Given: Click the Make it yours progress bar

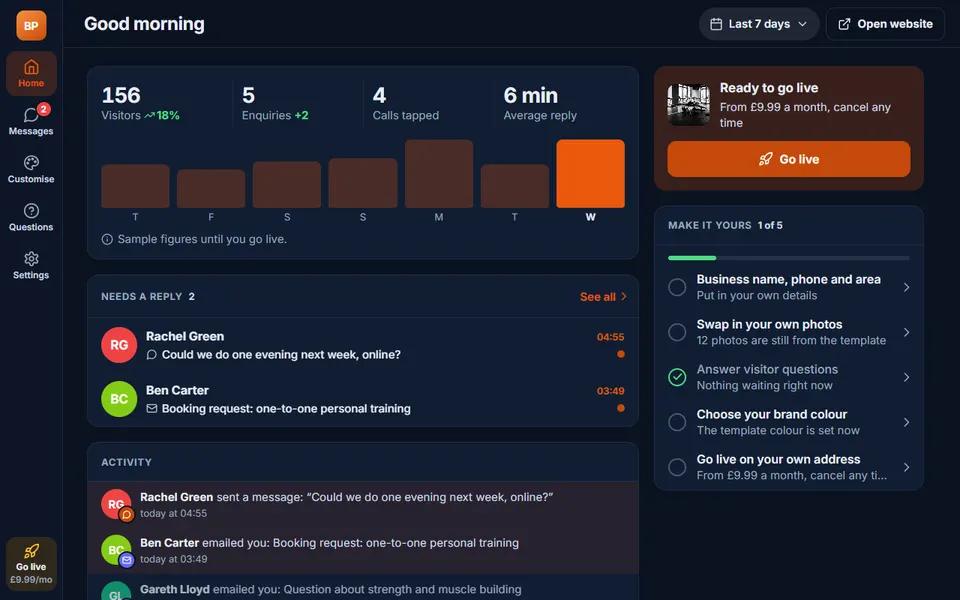Looking at the screenshot, I should click(x=789, y=258).
